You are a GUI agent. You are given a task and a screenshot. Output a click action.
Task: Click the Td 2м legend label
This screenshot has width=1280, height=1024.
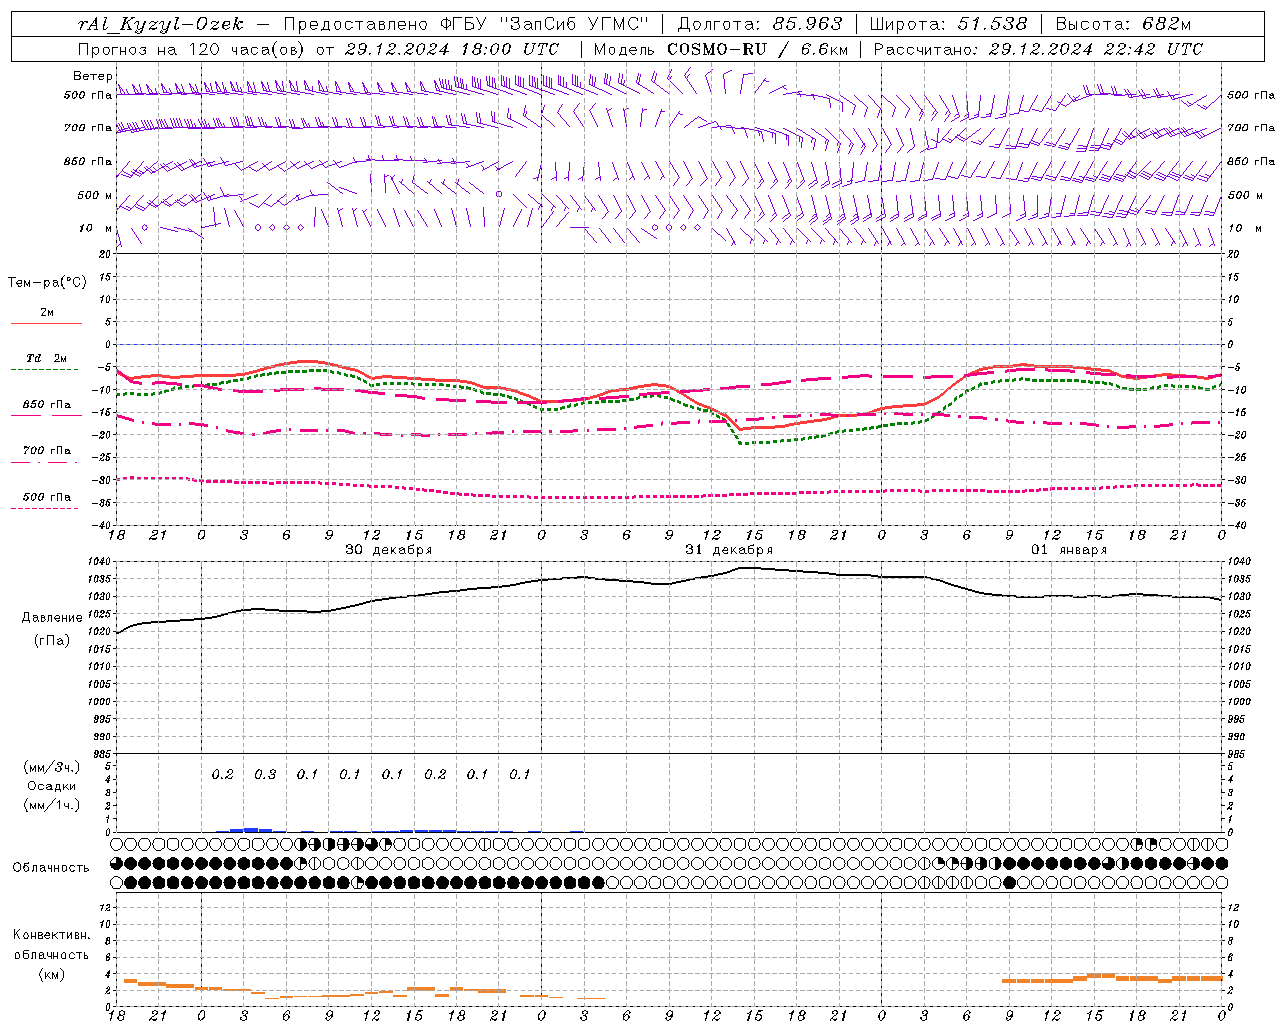pyautogui.click(x=46, y=358)
